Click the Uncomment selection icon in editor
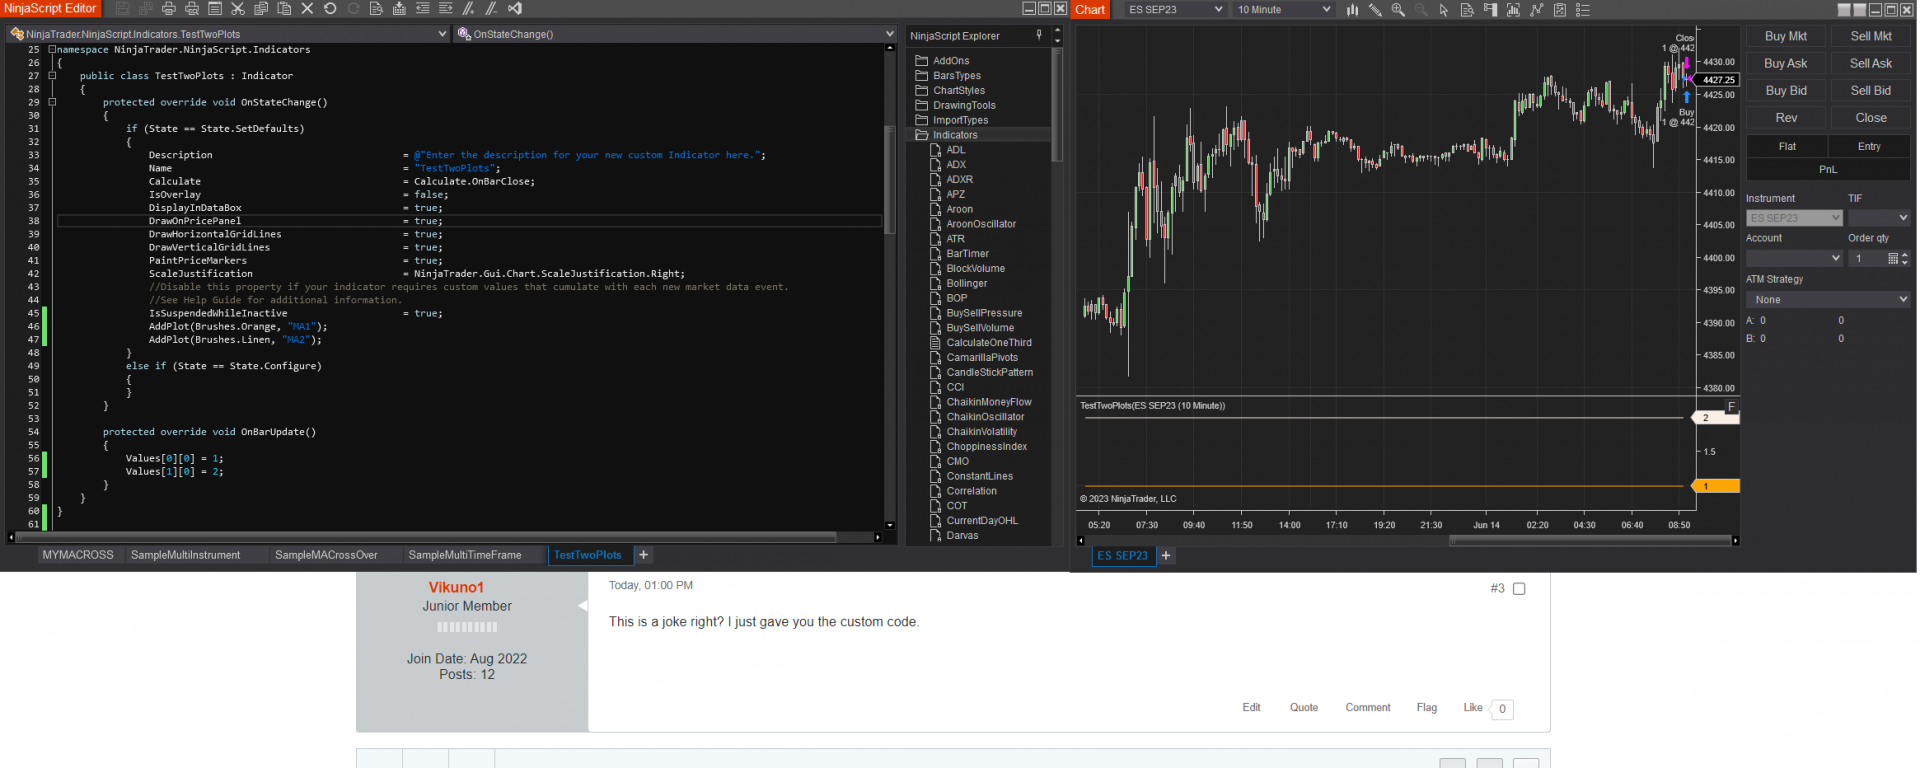The height and width of the screenshot is (768, 1920). point(491,9)
